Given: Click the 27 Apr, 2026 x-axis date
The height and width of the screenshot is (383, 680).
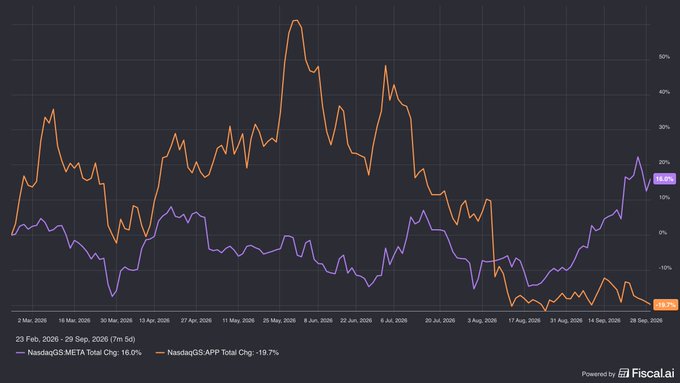Looking at the screenshot, I should click(x=196, y=321).
